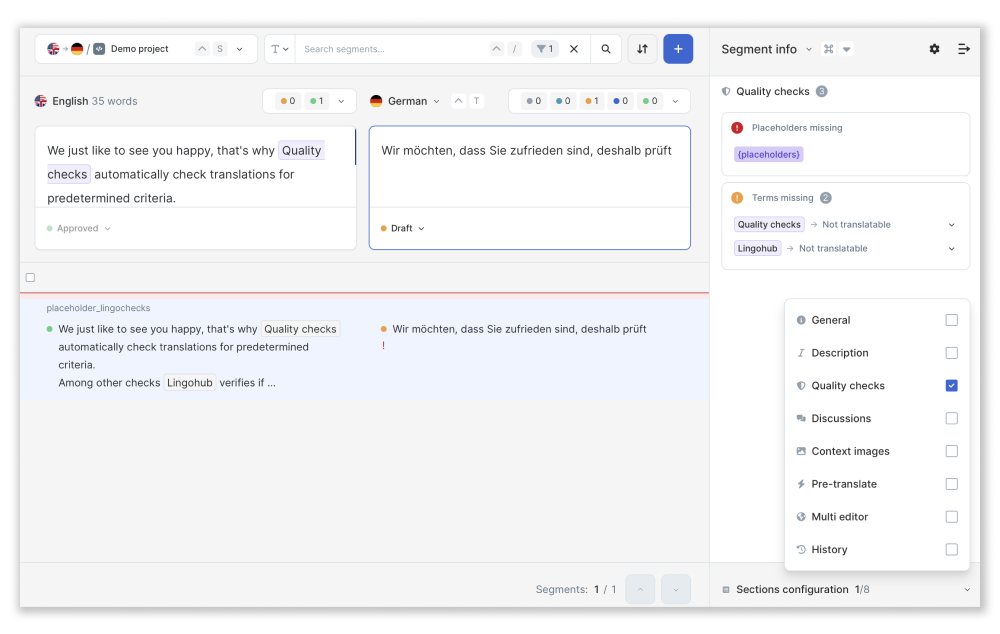Collapse Sections configuration chevron
This screenshot has height=634, width=1000.
[967, 589]
